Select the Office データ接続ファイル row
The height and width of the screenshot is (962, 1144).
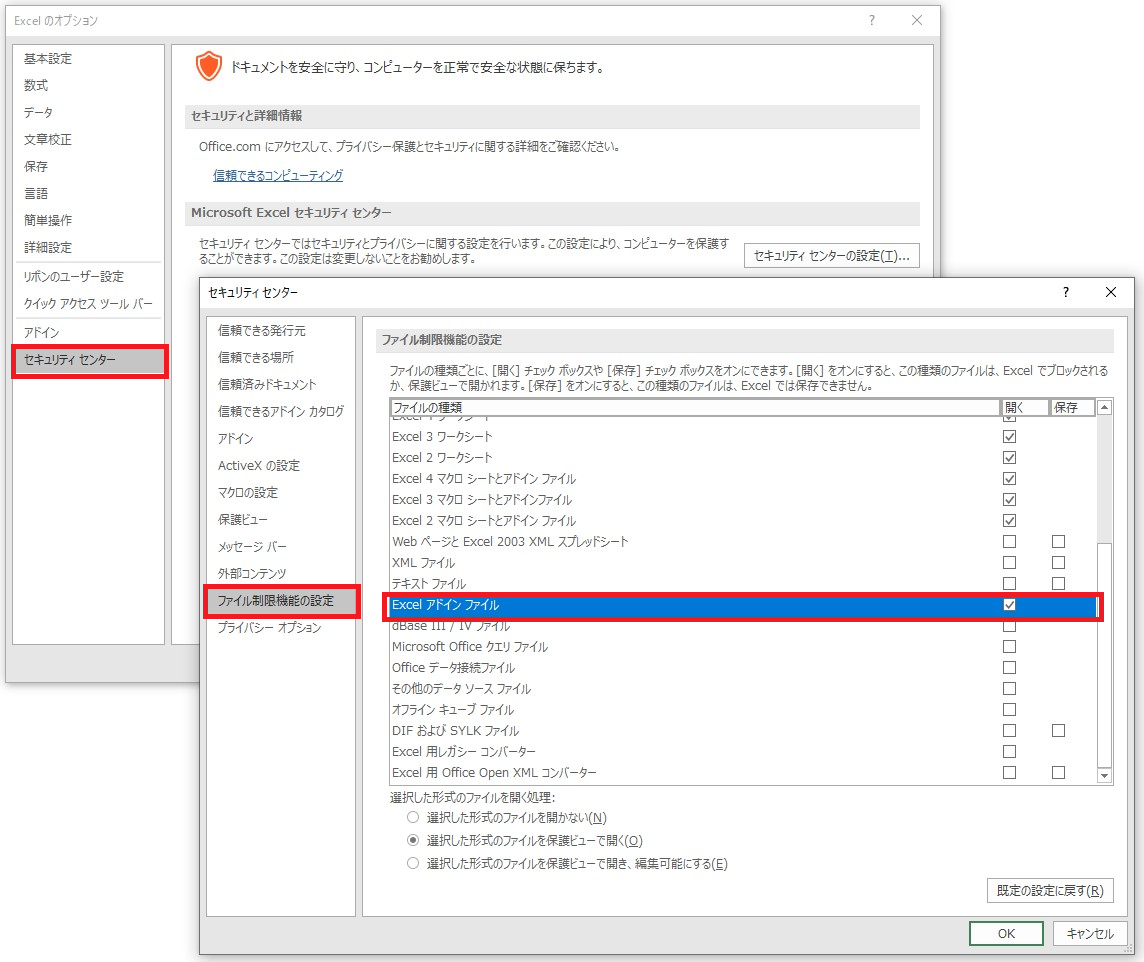[743, 668]
